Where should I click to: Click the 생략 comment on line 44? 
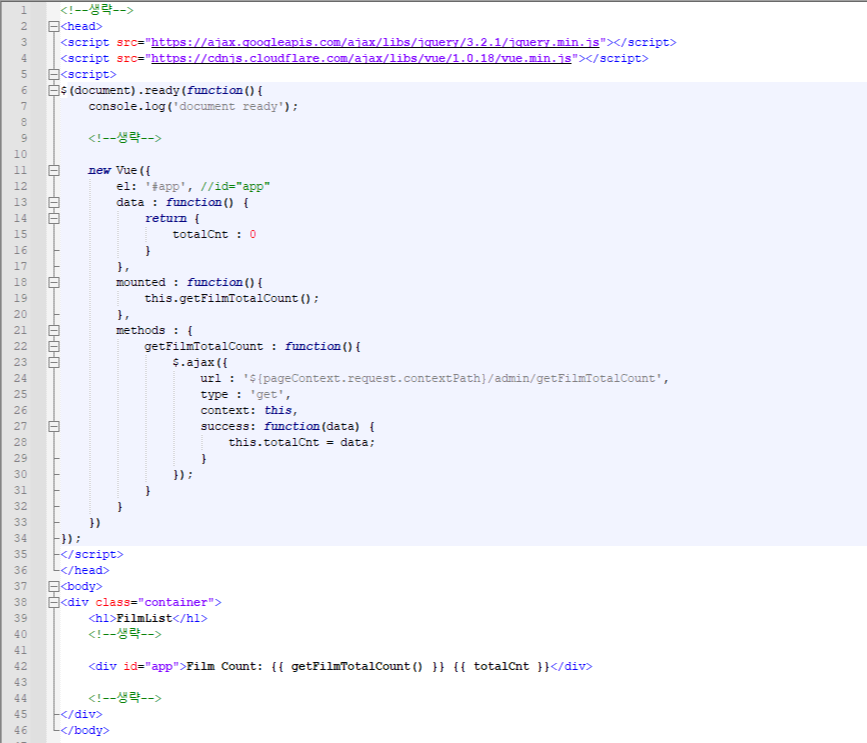(x=125, y=698)
